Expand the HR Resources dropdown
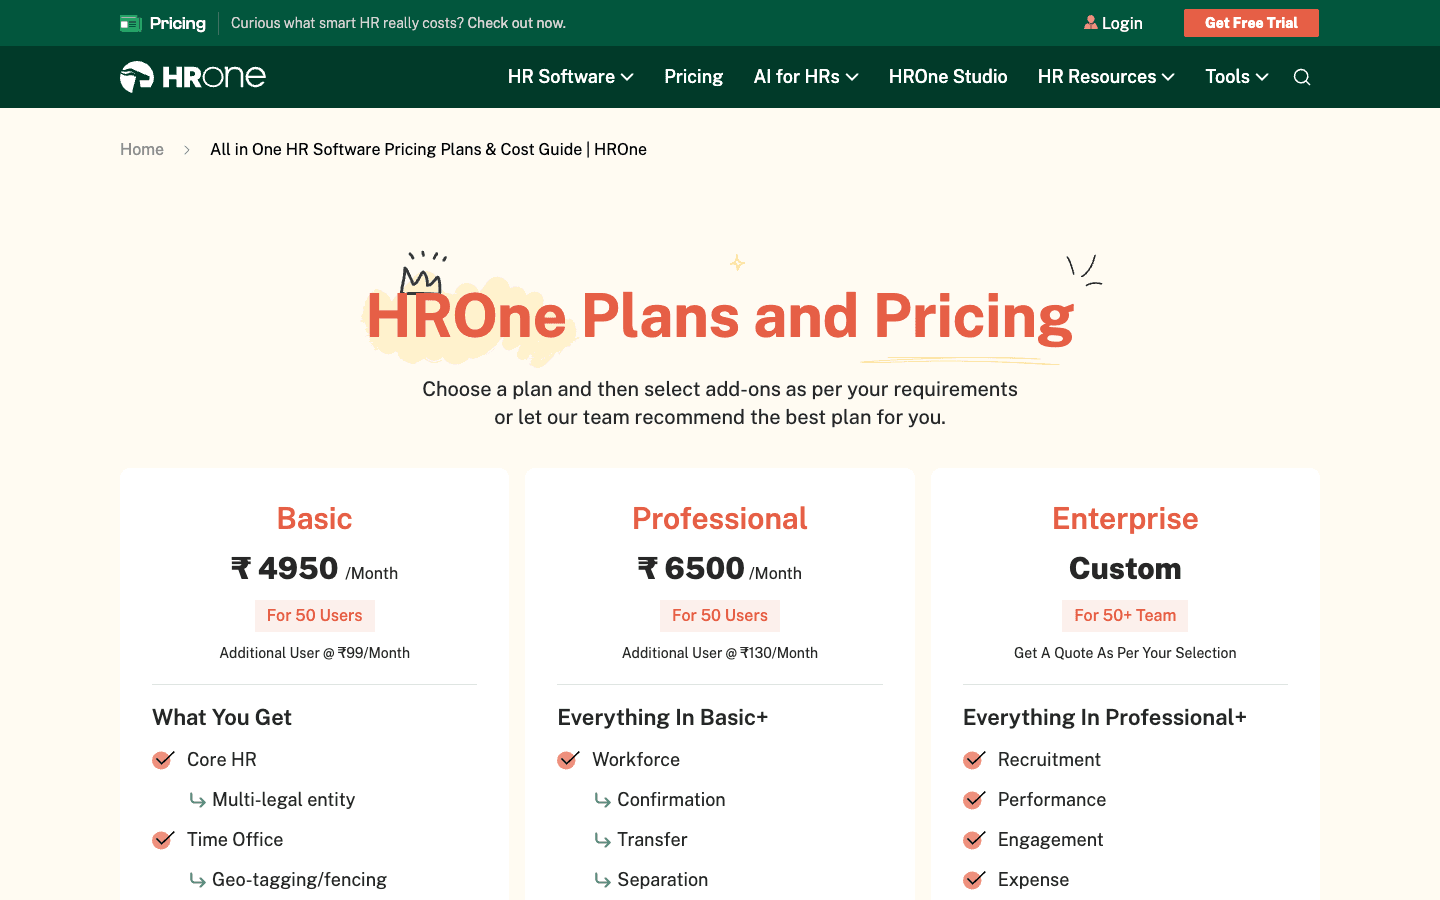Viewport: 1440px width, 900px height. pyautogui.click(x=1106, y=77)
